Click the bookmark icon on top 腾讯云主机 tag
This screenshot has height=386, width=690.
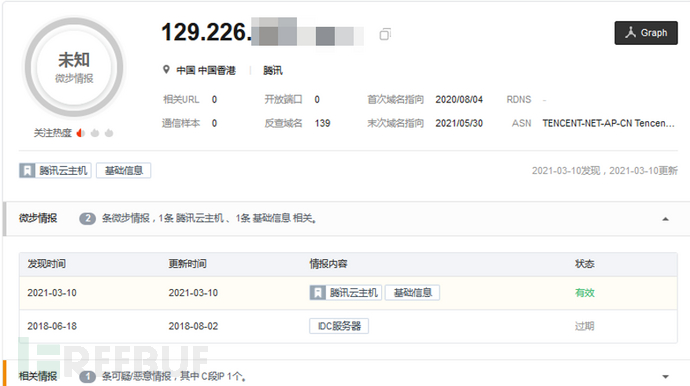point(27,170)
